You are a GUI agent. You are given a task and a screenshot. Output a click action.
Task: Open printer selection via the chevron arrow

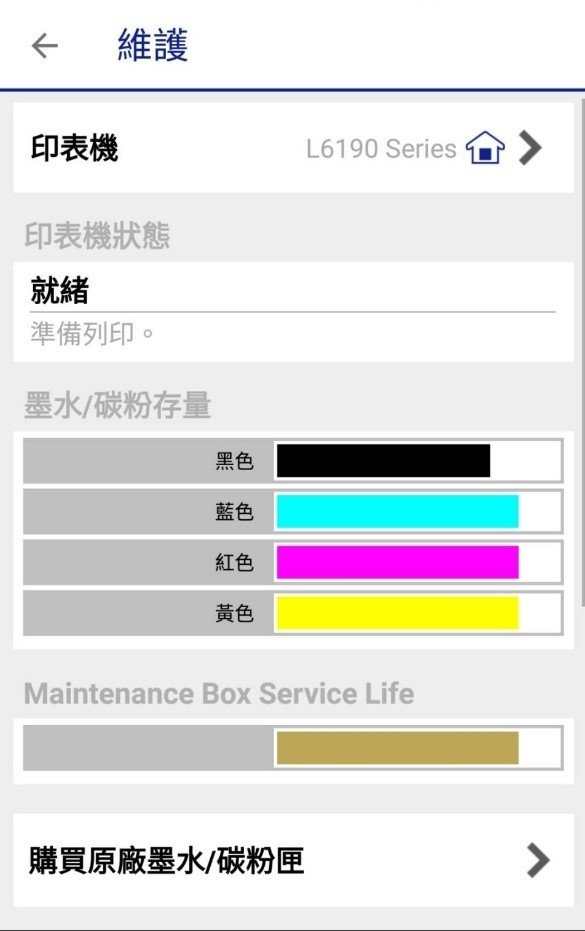[x=530, y=147]
